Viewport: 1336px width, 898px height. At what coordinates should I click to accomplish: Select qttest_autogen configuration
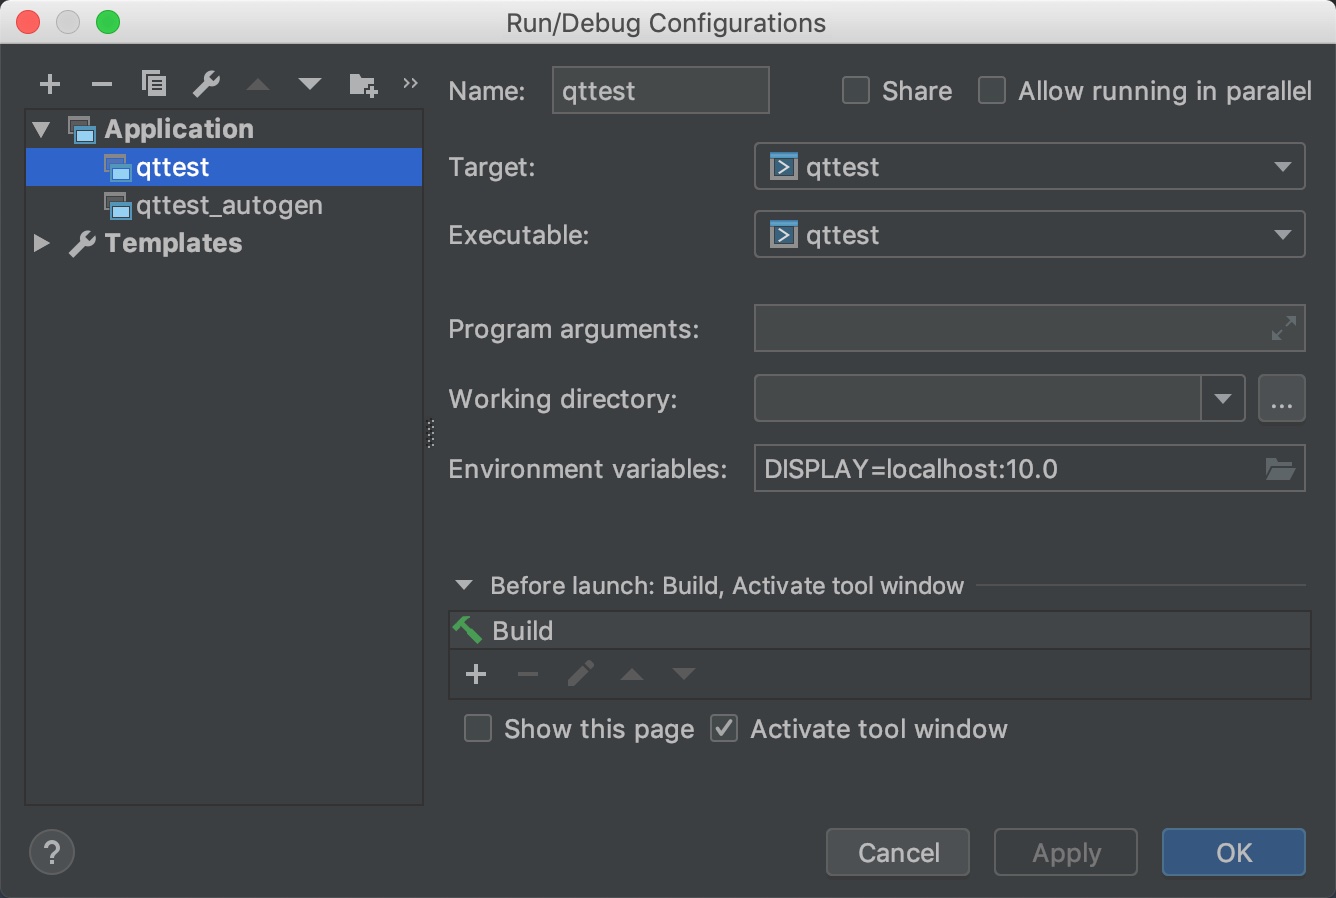(229, 206)
